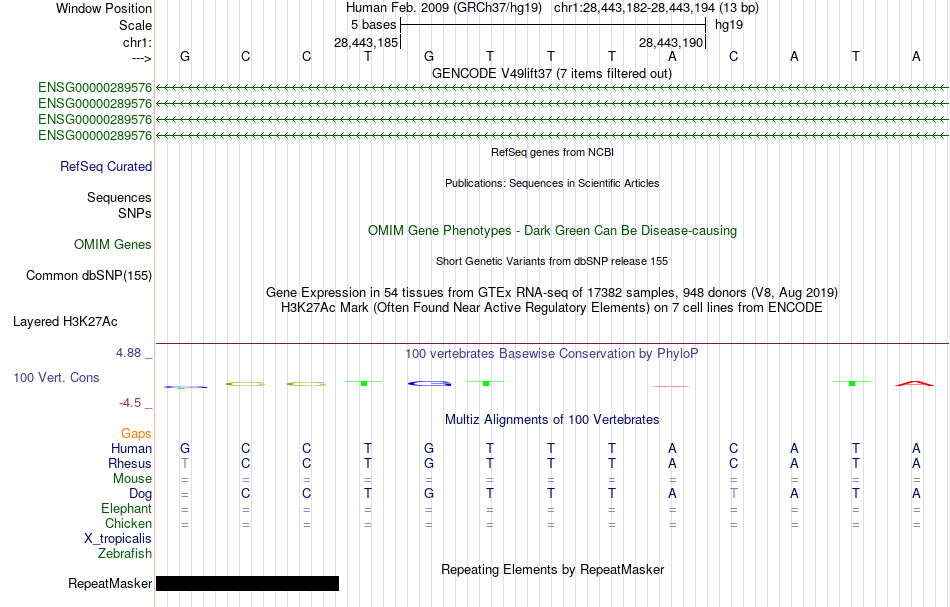Click the -4.5 lower conservation scale value
The width and height of the screenshot is (950, 607).
[130, 403]
